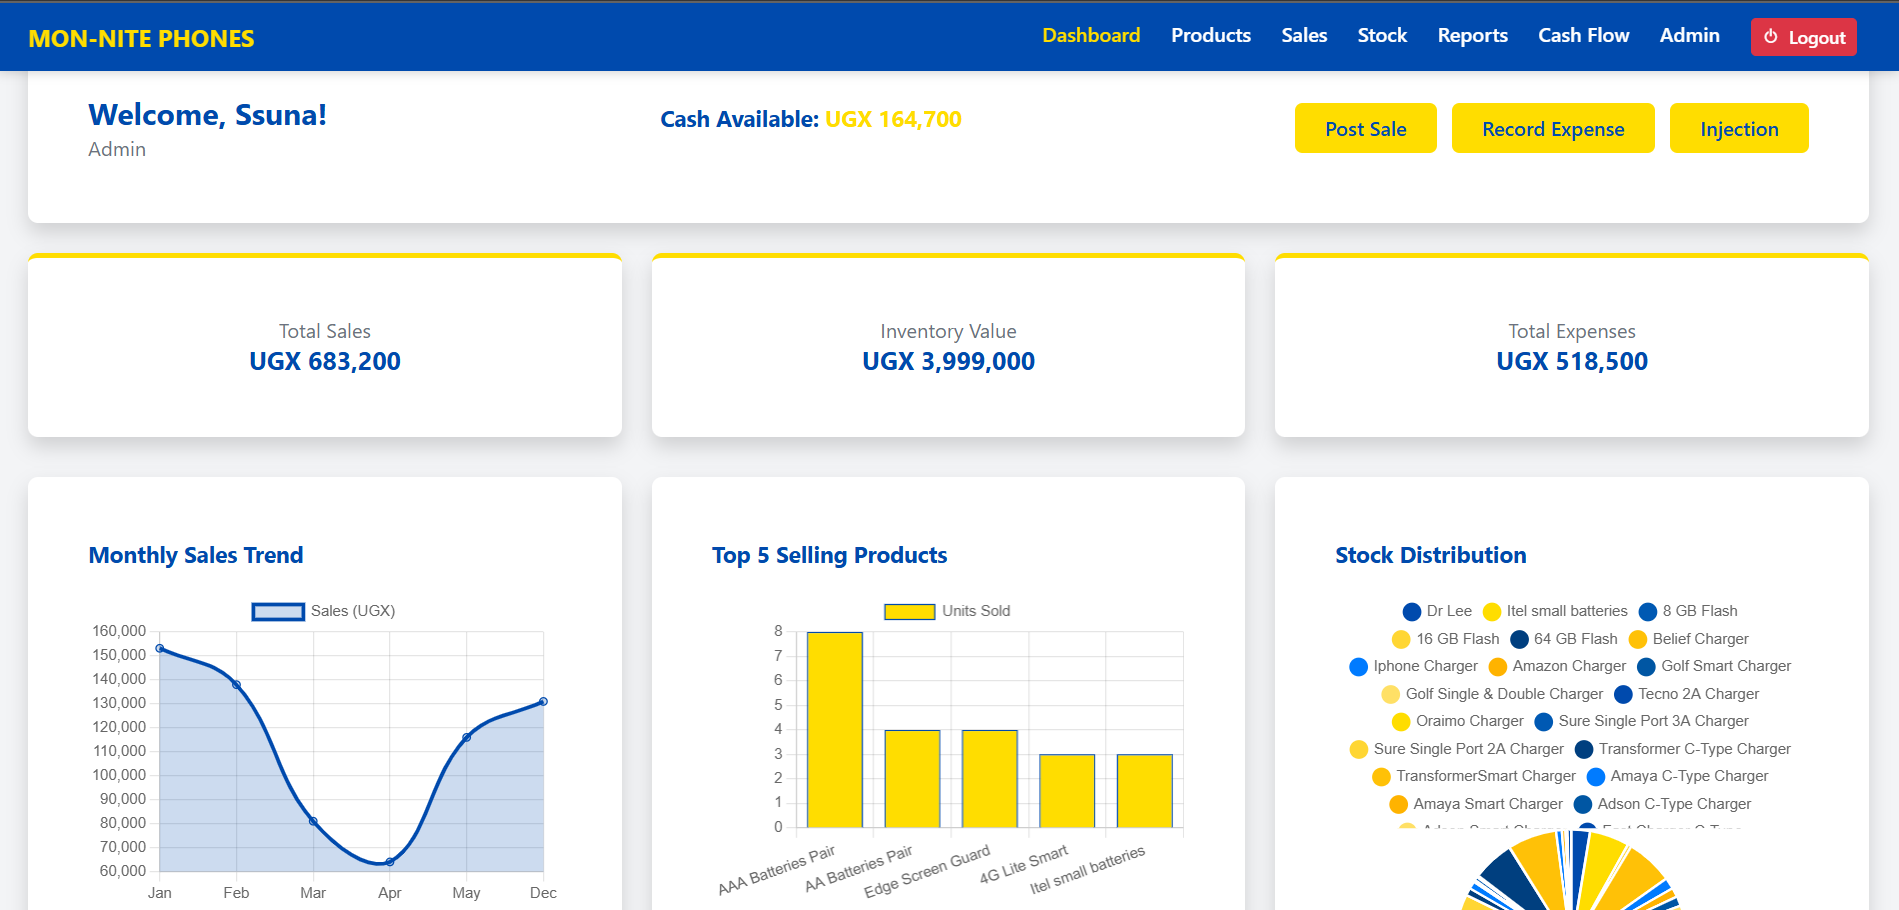Viewport: 1899px width, 910px height.
Task: Open the Cash Flow page
Action: click(x=1583, y=35)
